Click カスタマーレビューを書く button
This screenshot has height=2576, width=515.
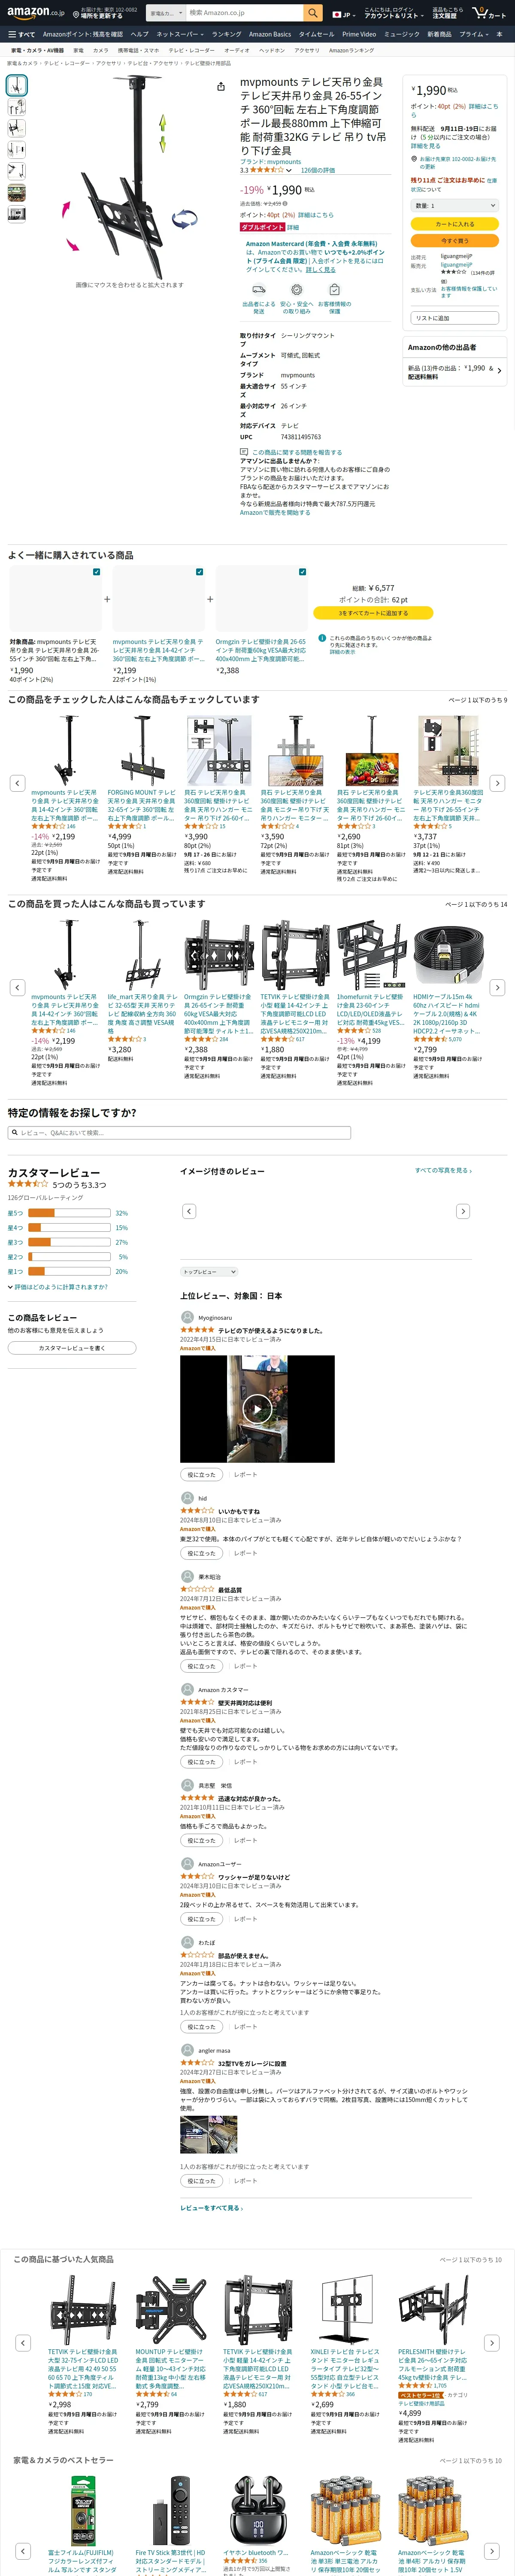pyautogui.click(x=72, y=1348)
